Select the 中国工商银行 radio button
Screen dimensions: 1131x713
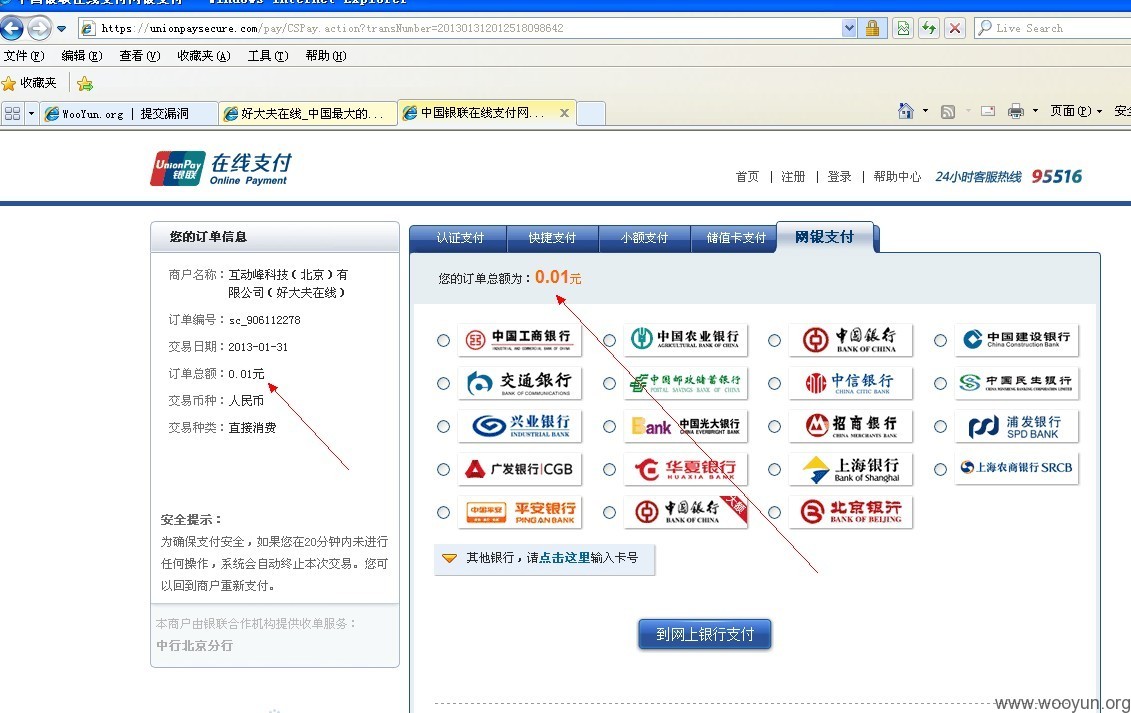(x=444, y=341)
